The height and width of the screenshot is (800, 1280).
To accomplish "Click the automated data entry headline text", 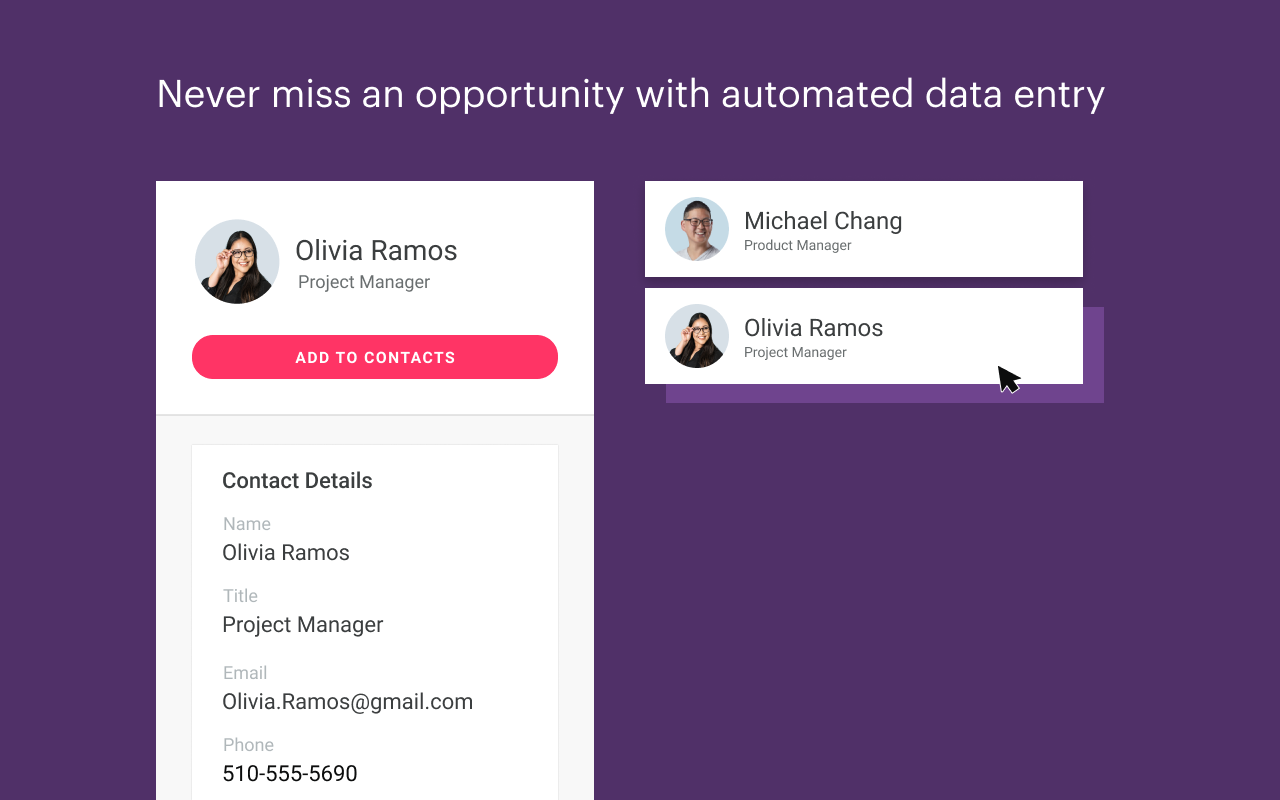I will click(x=630, y=94).
